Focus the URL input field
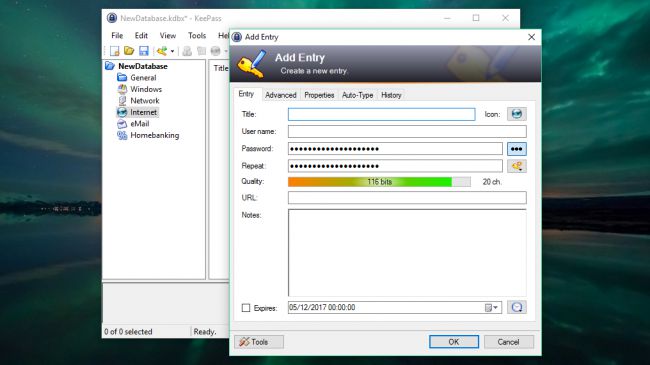The width and height of the screenshot is (650, 365). (407, 198)
